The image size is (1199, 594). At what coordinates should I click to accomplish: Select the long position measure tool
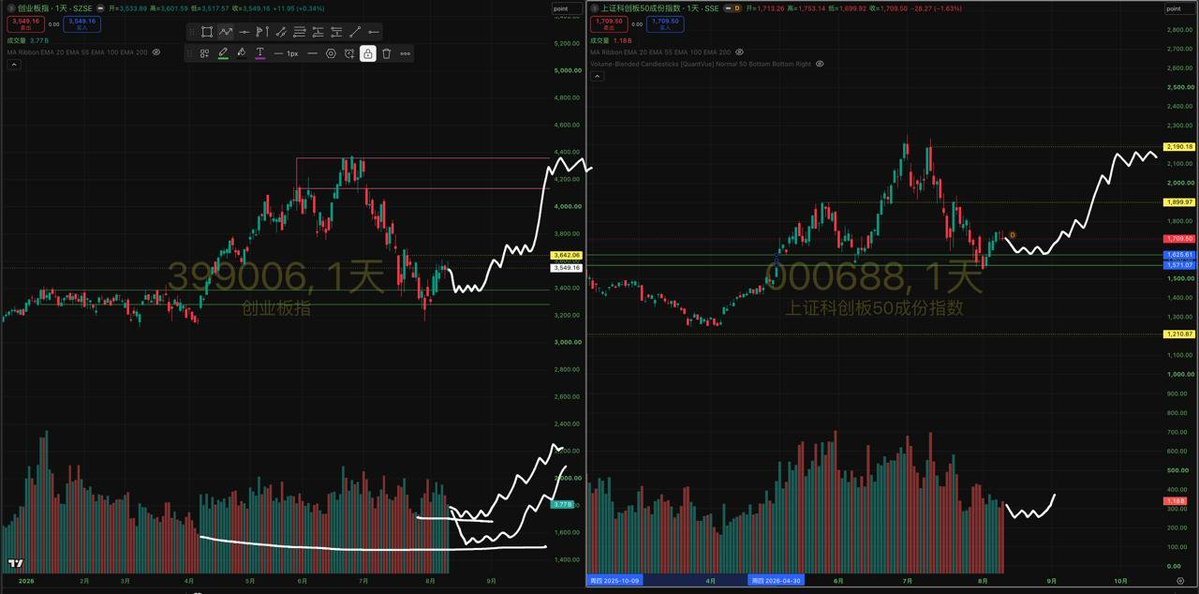pos(317,32)
